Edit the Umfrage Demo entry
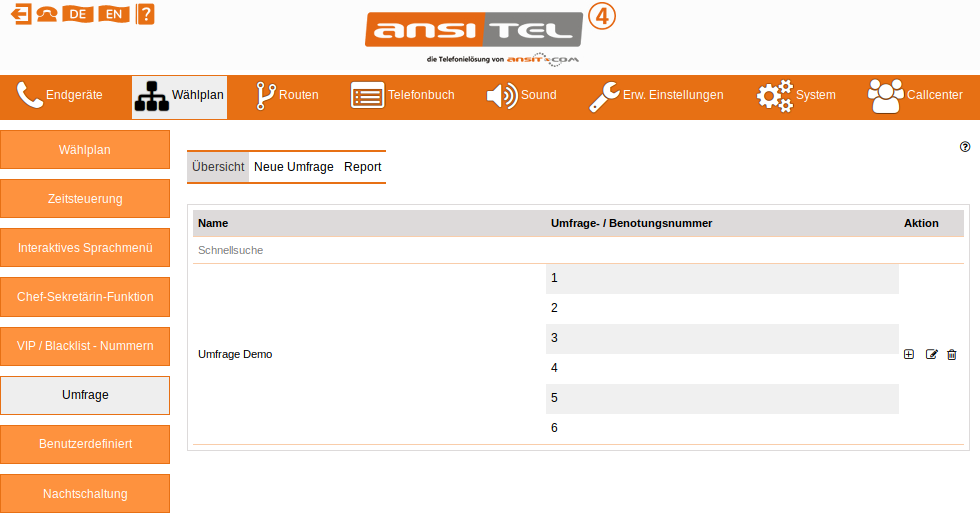 pos(932,354)
